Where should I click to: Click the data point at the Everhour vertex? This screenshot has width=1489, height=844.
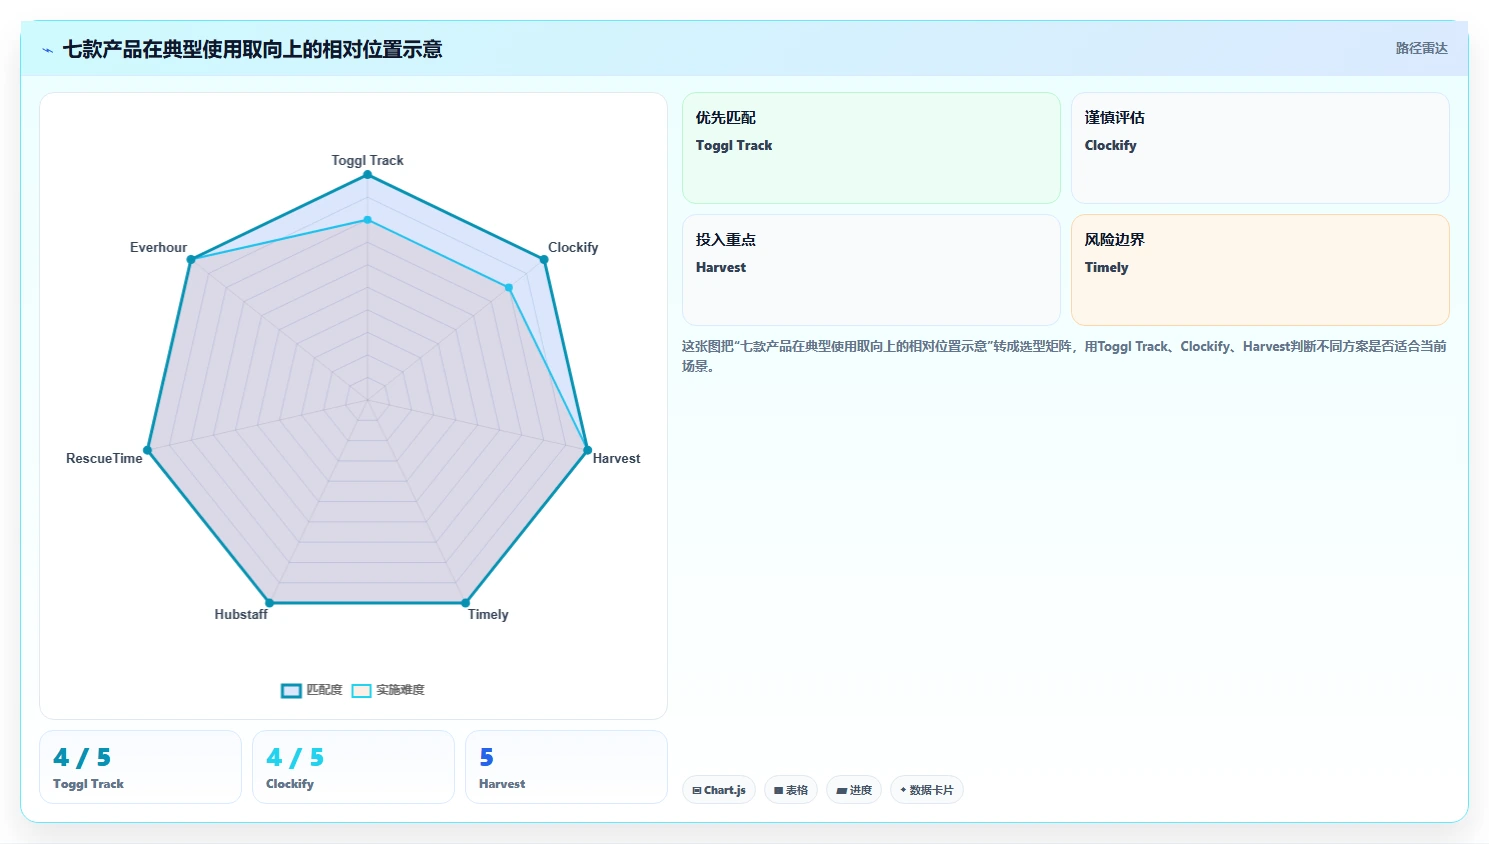(x=191, y=259)
